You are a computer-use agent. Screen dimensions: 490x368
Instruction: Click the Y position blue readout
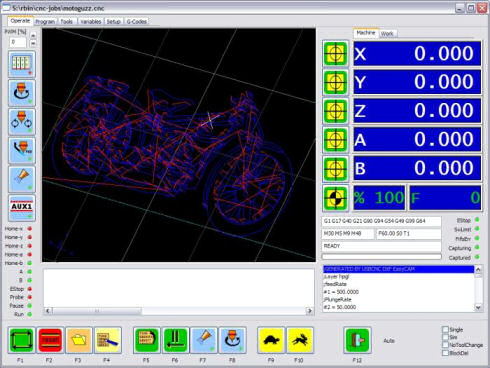pos(417,82)
